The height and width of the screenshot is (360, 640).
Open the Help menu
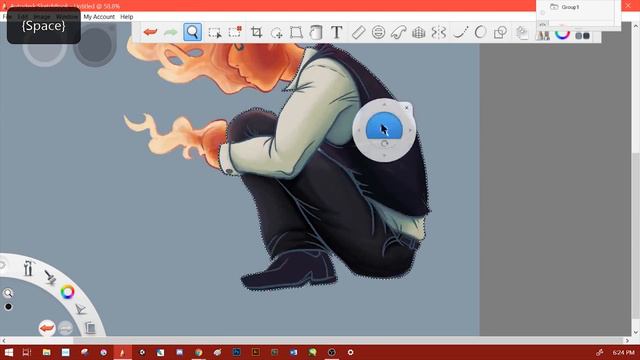pos(127,17)
